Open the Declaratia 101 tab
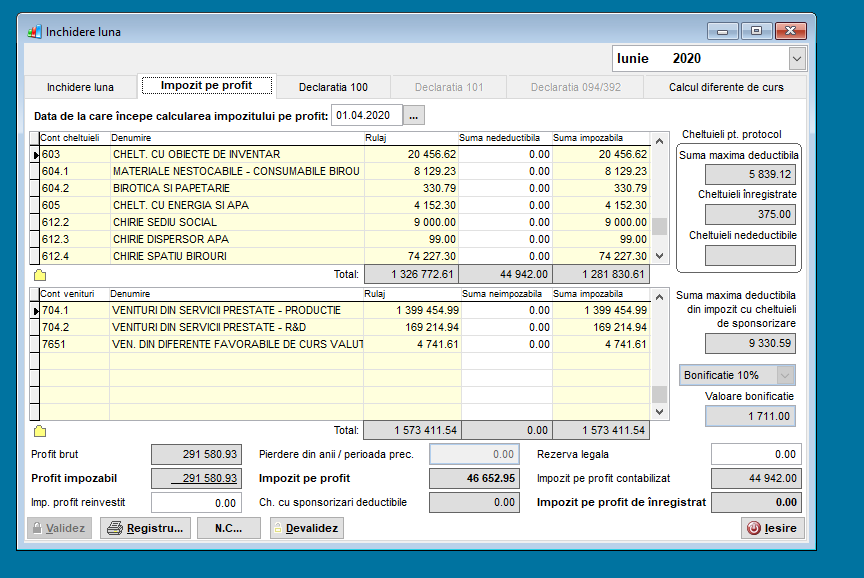The width and height of the screenshot is (864, 578). click(x=449, y=87)
